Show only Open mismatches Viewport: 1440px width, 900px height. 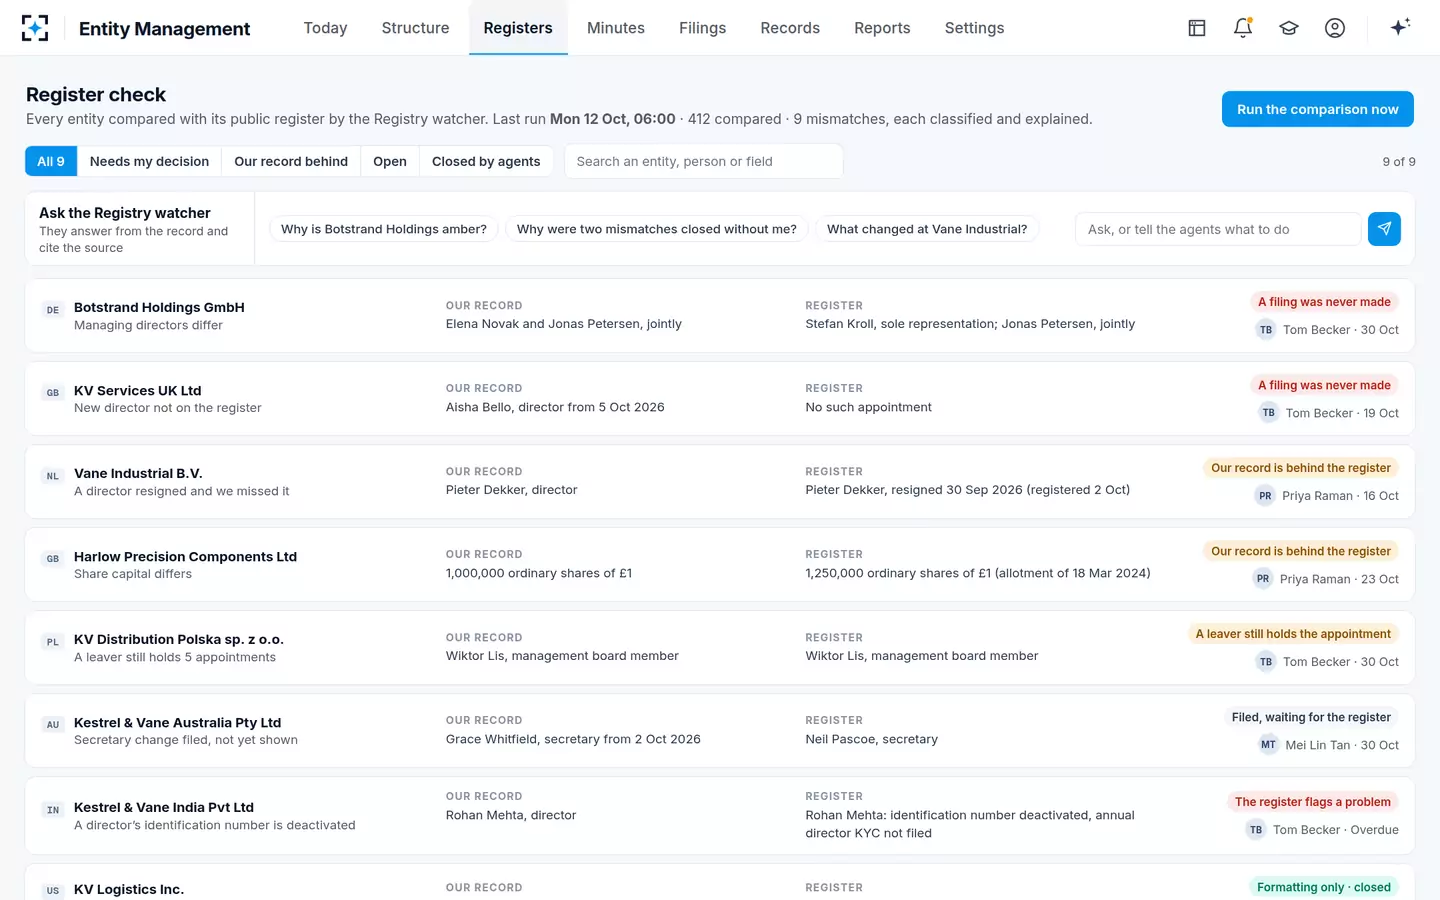(x=390, y=161)
